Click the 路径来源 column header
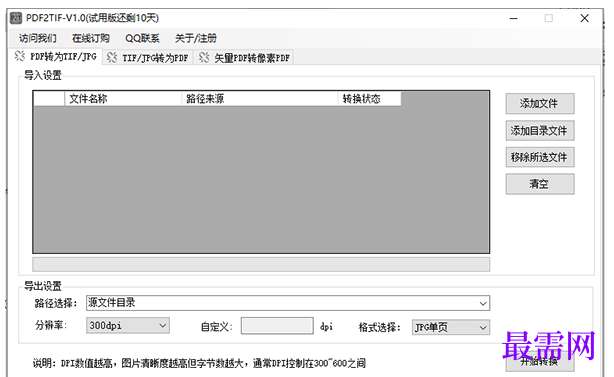The height and width of the screenshot is (377, 614). point(260,99)
